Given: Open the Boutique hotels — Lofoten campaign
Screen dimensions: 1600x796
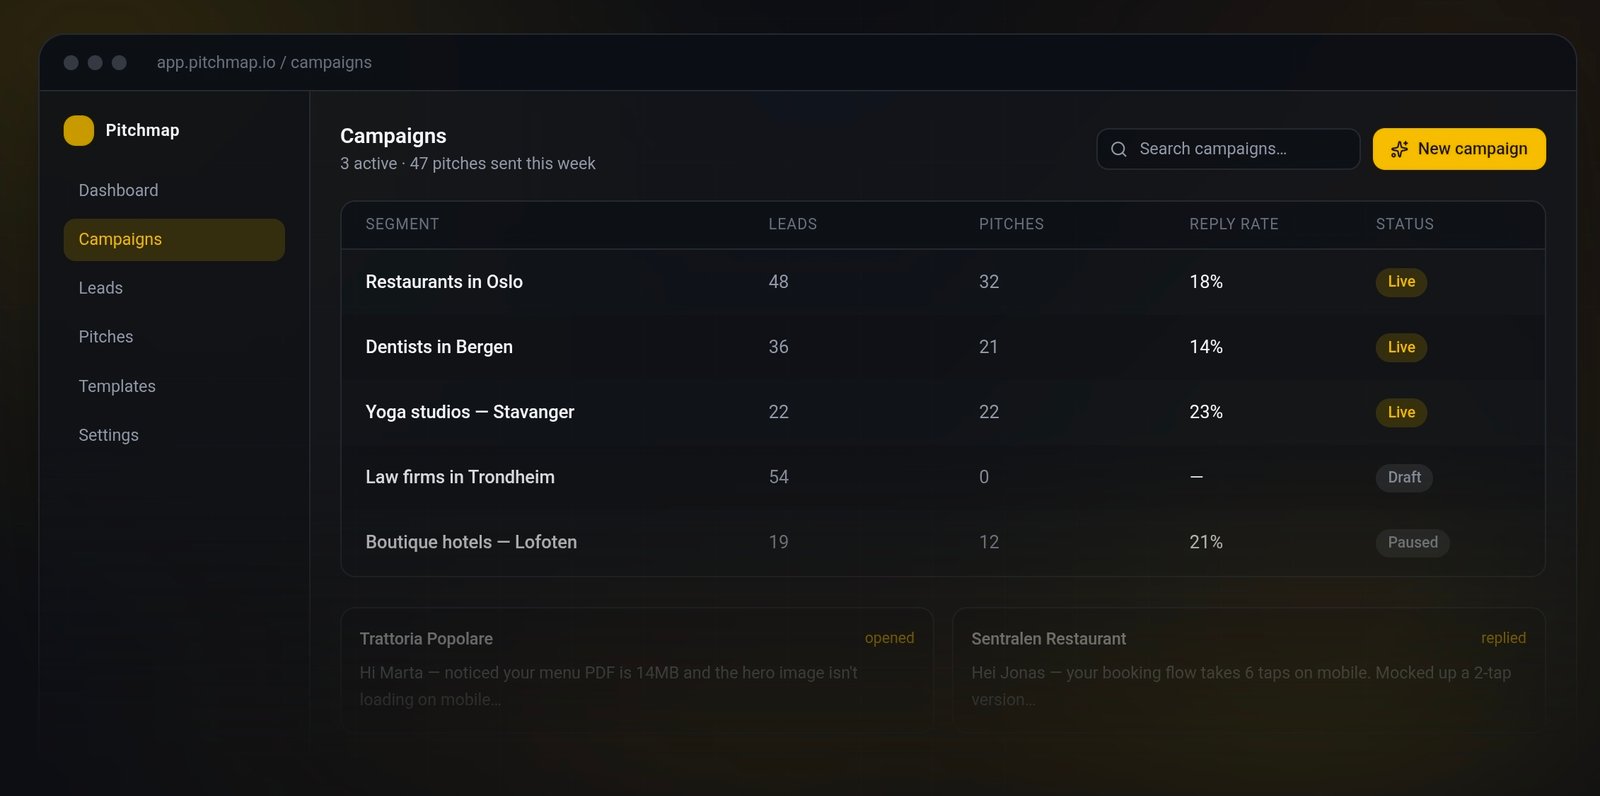Looking at the screenshot, I should click(943, 542).
